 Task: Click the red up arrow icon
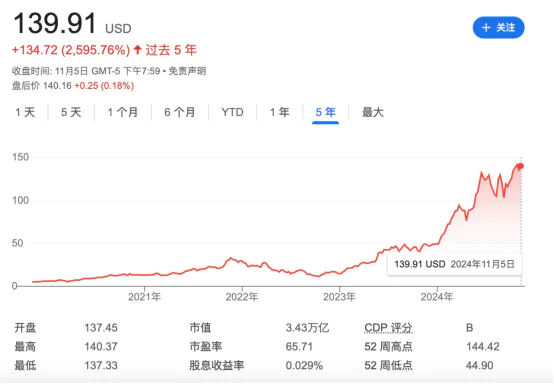137,50
